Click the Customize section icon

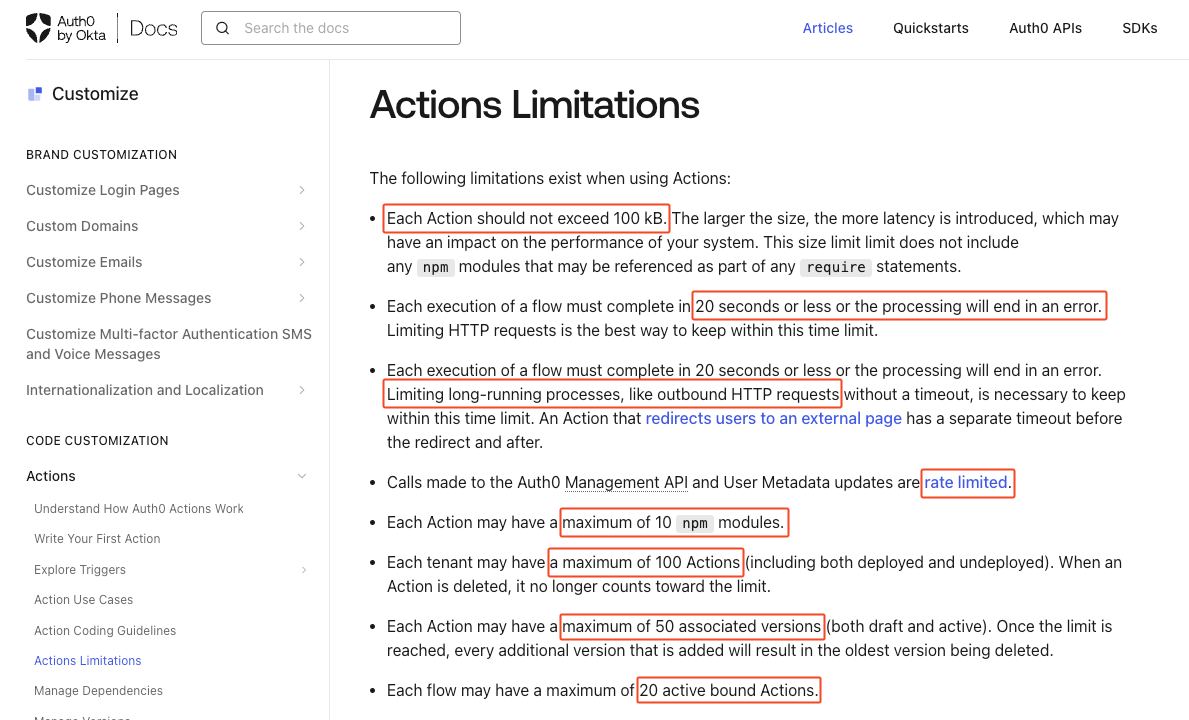coord(35,94)
